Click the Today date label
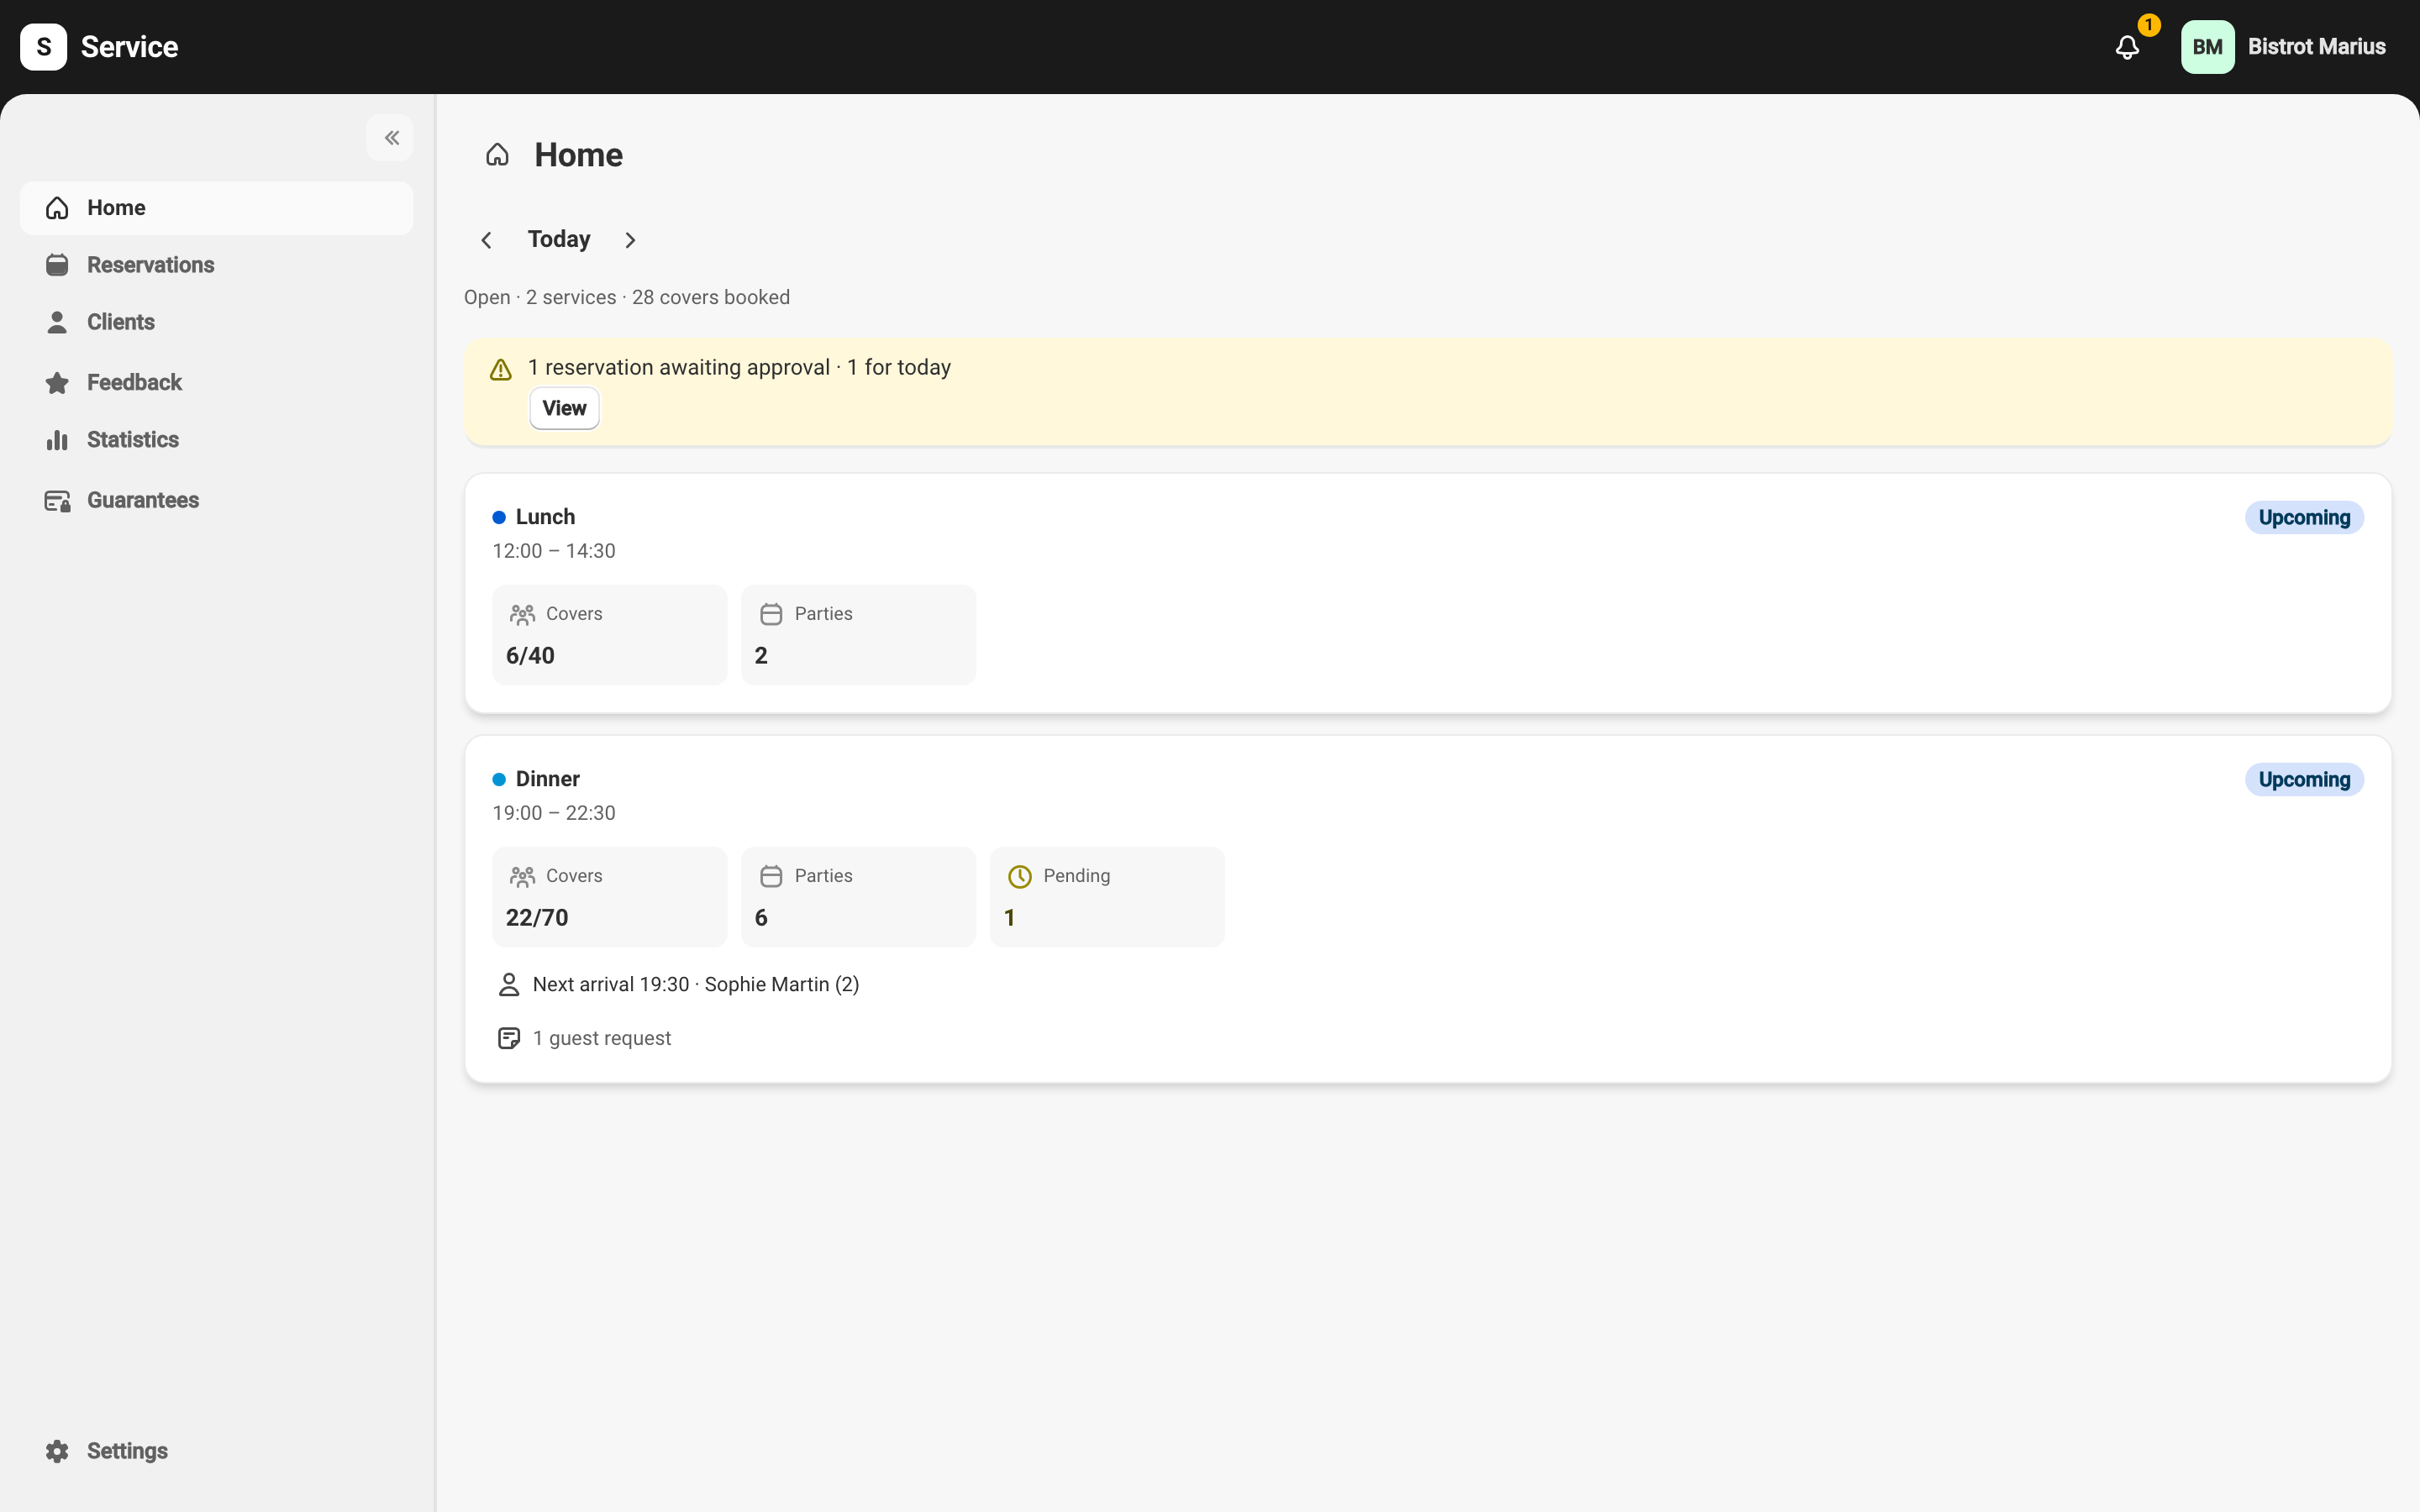Viewport: 2420px width, 1512px height. point(559,239)
